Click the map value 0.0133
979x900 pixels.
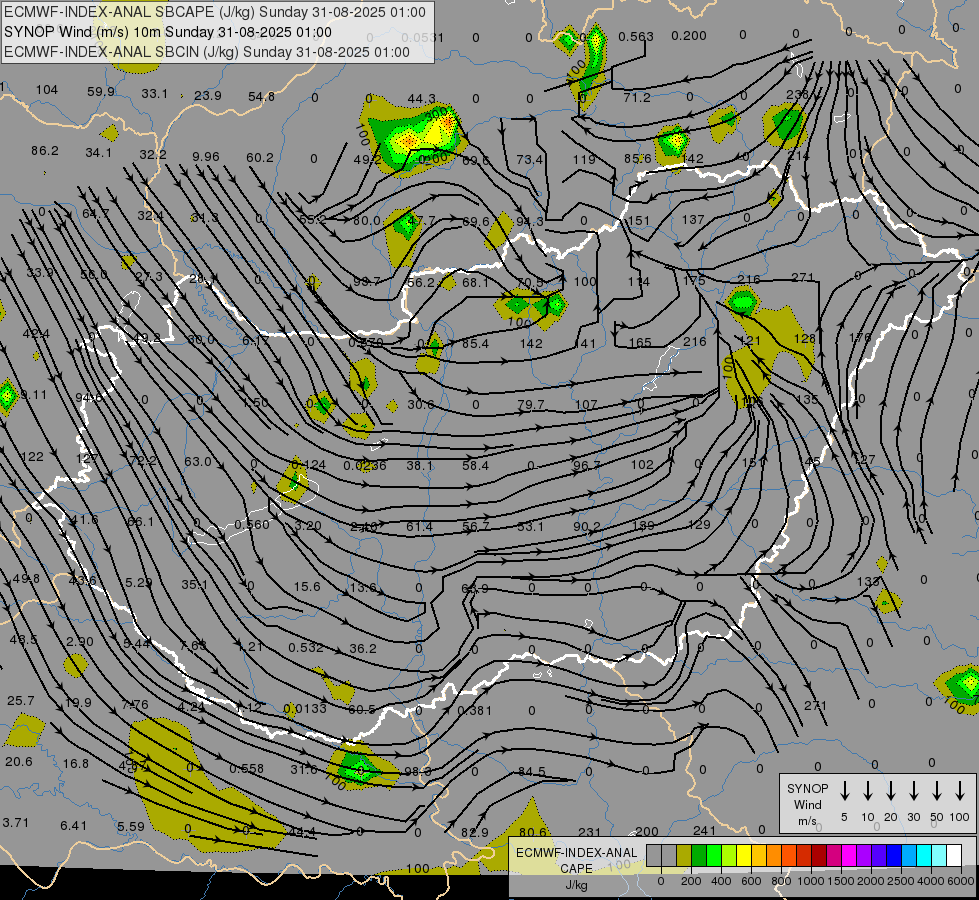point(305,708)
